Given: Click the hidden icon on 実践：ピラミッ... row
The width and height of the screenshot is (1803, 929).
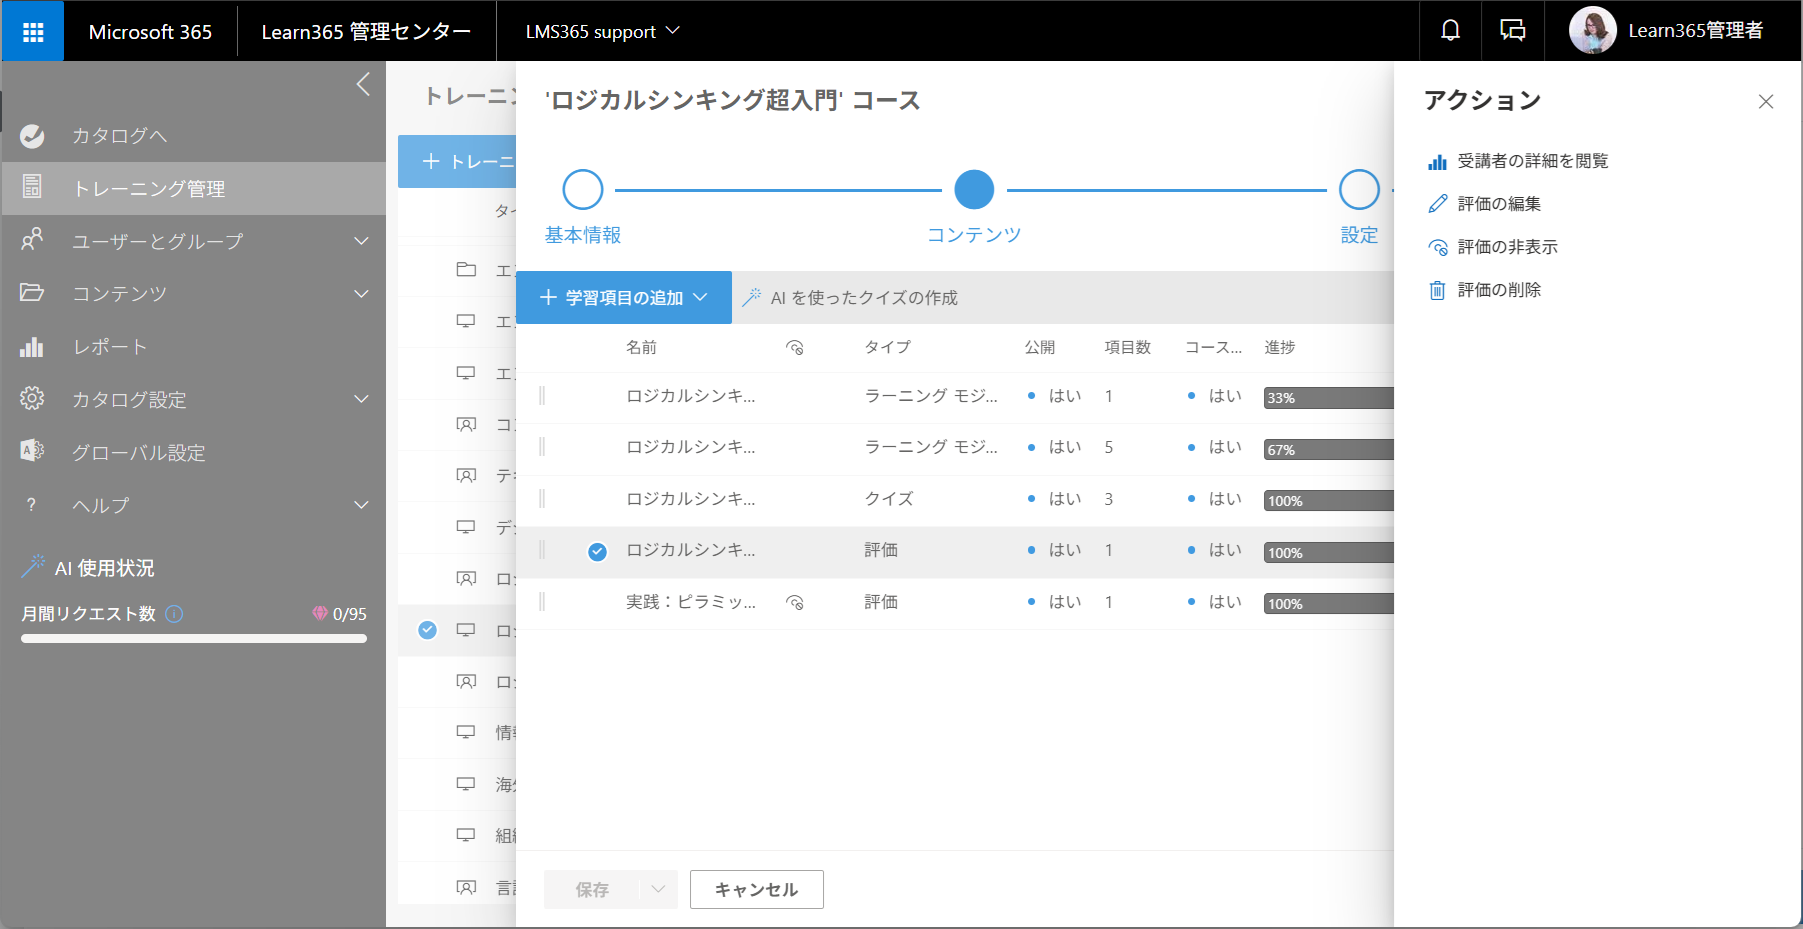Looking at the screenshot, I should [795, 603].
